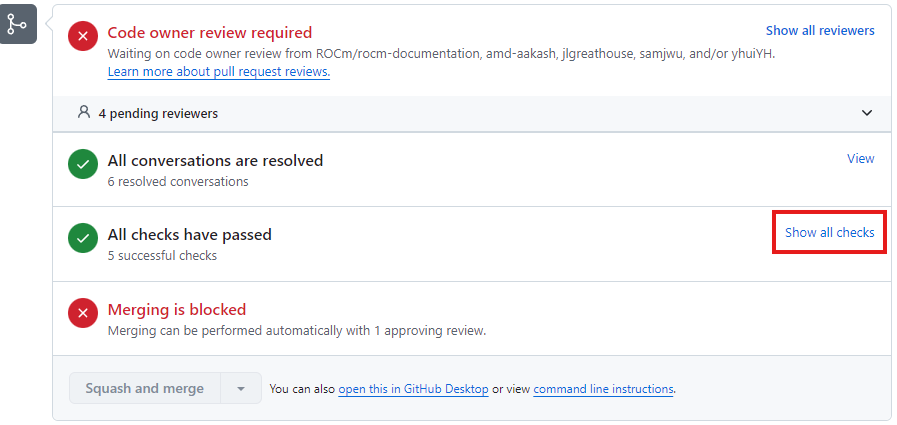Screen dimensions: 897x425
Task: Click the All conversations are resolved heading
Action: pos(215,160)
